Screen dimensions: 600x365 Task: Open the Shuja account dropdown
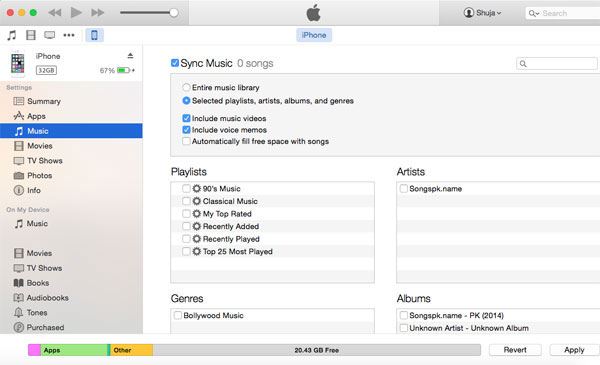482,13
